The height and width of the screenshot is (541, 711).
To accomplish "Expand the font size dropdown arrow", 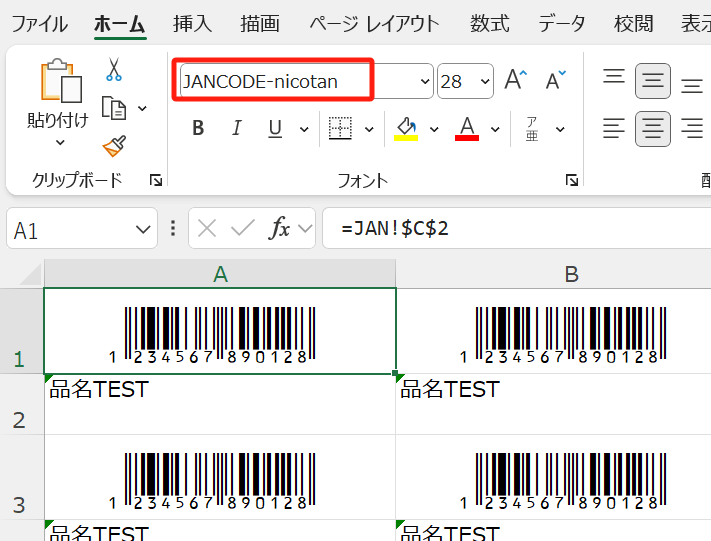I will point(485,82).
